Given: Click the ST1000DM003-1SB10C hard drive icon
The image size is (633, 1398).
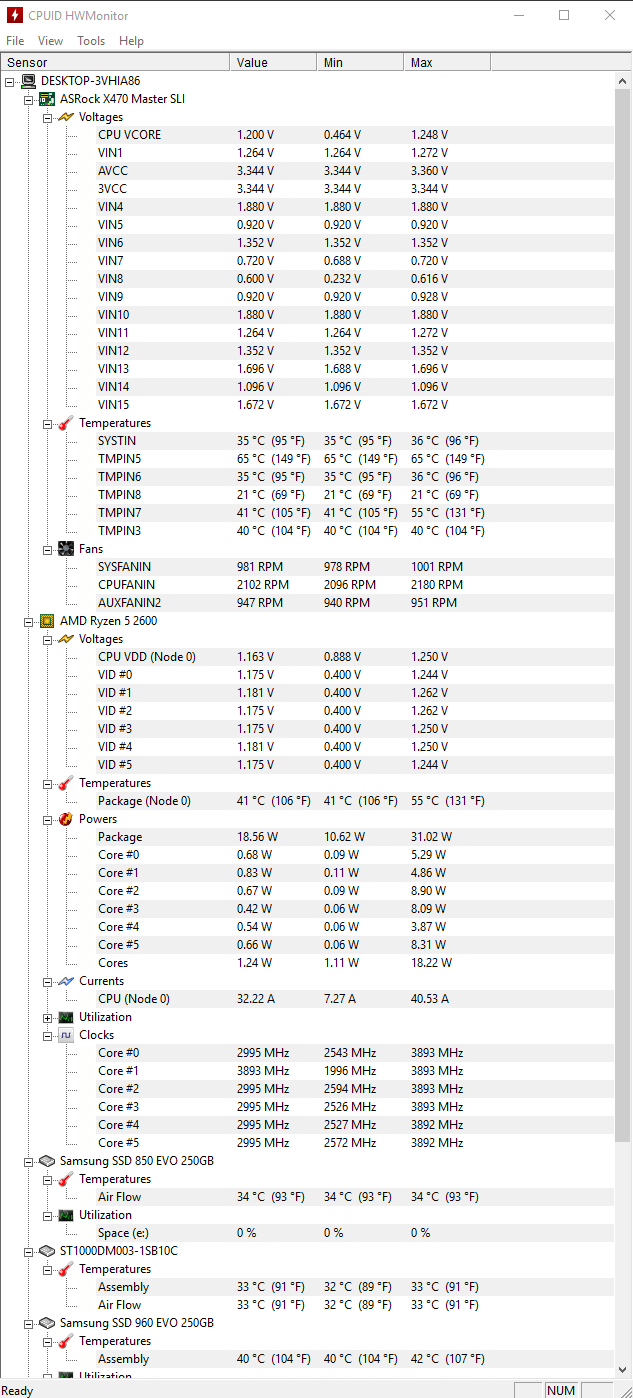Looking at the screenshot, I should point(47,1251).
